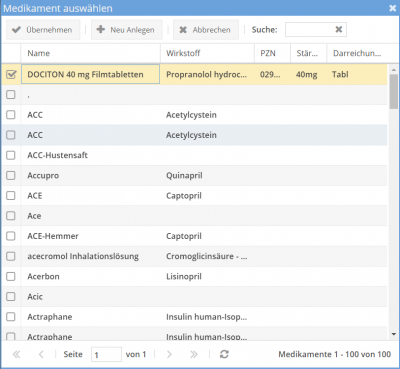The height and width of the screenshot is (369, 400).
Task: Click the Seite page number field
Action: tap(106, 354)
